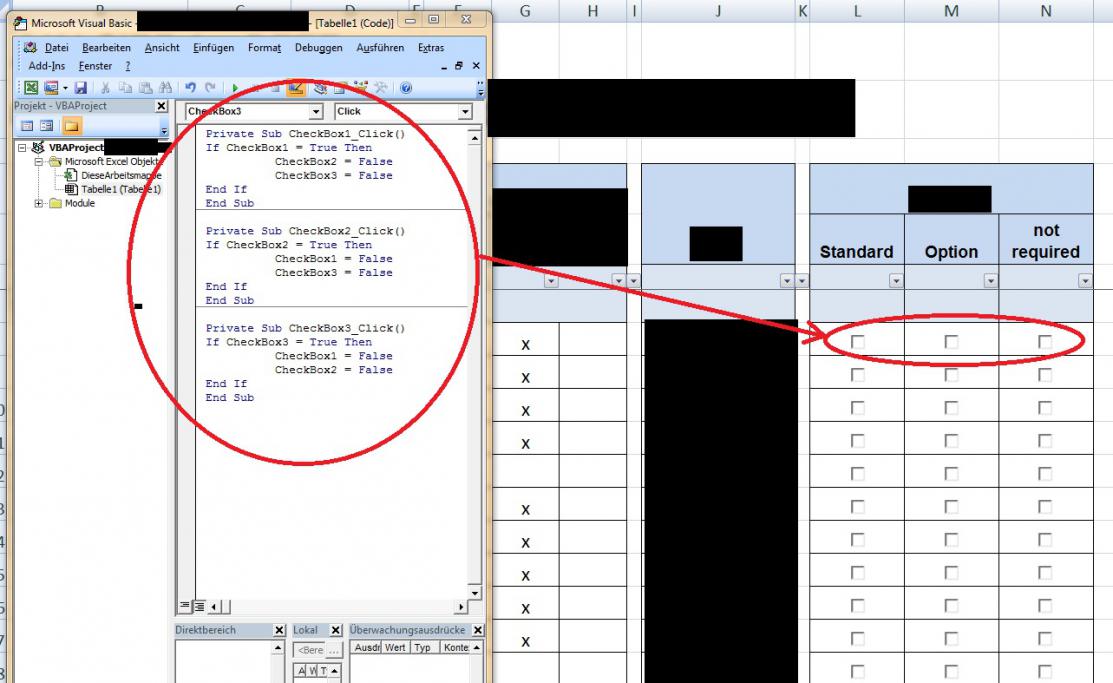
Task: Check the first Option column checkbox
Action: (x=951, y=343)
